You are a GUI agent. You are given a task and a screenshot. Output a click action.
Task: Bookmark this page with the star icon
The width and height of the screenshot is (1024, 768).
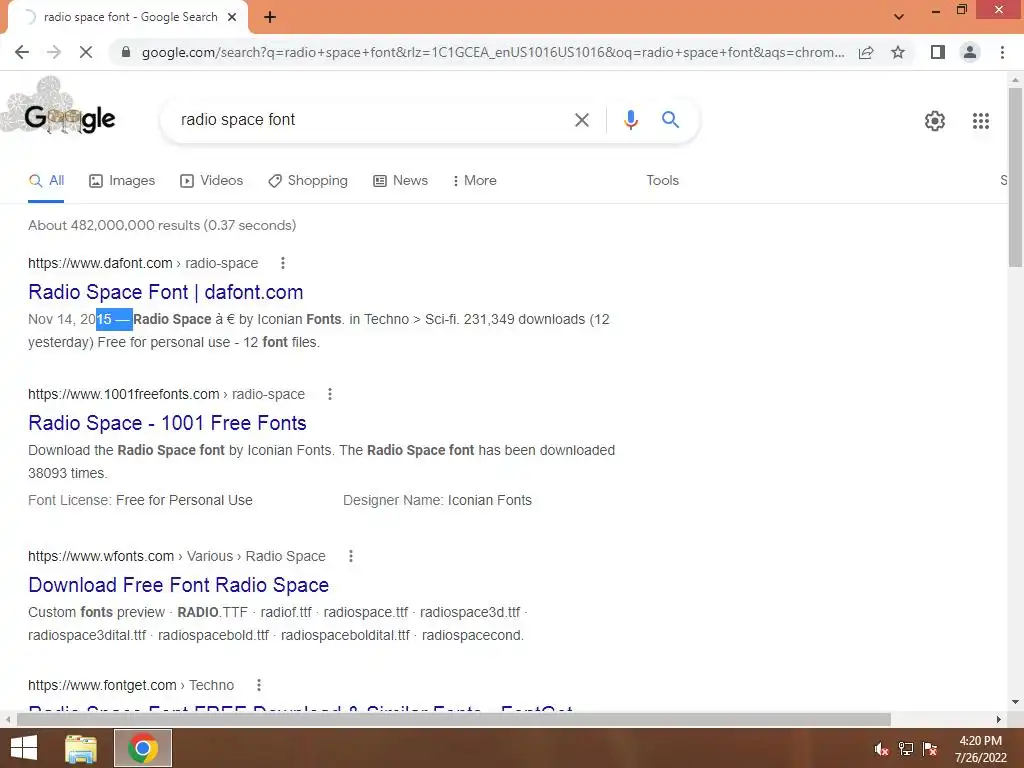[898, 52]
